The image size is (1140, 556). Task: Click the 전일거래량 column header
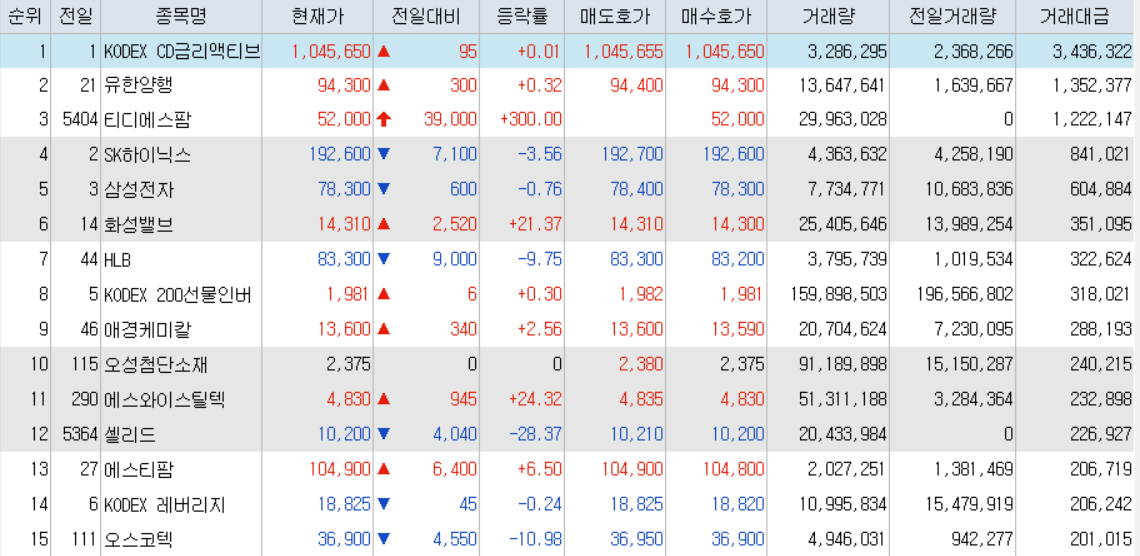pos(953,17)
